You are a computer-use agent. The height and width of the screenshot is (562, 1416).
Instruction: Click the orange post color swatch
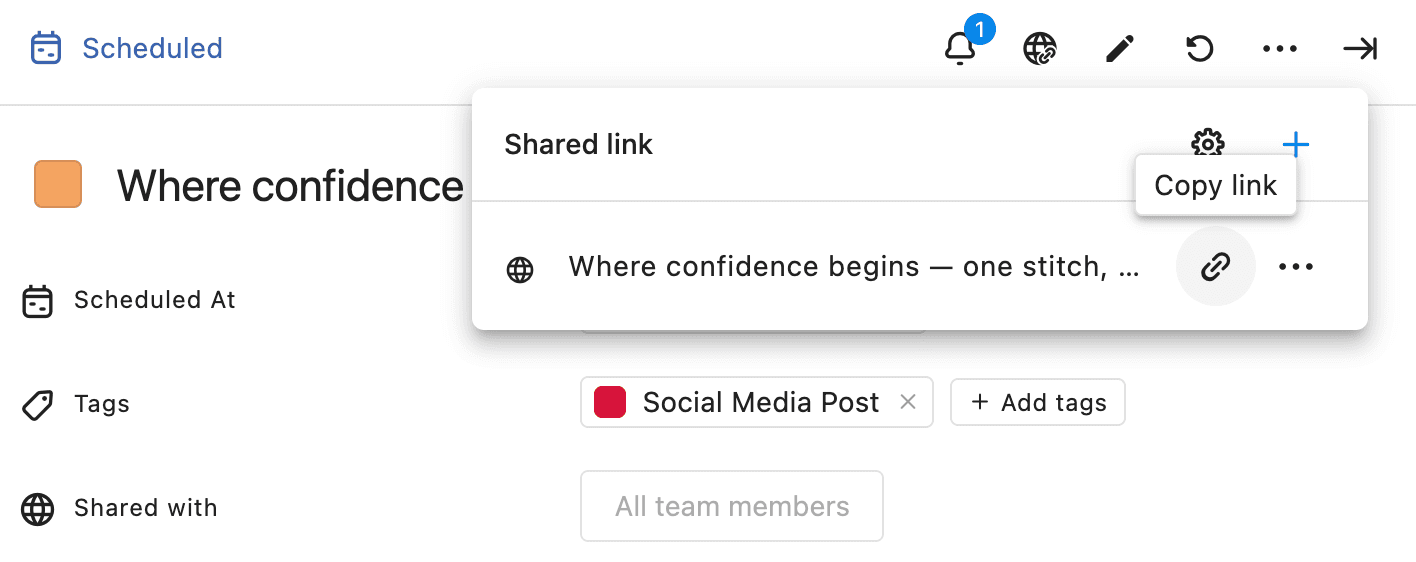point(58,185)
